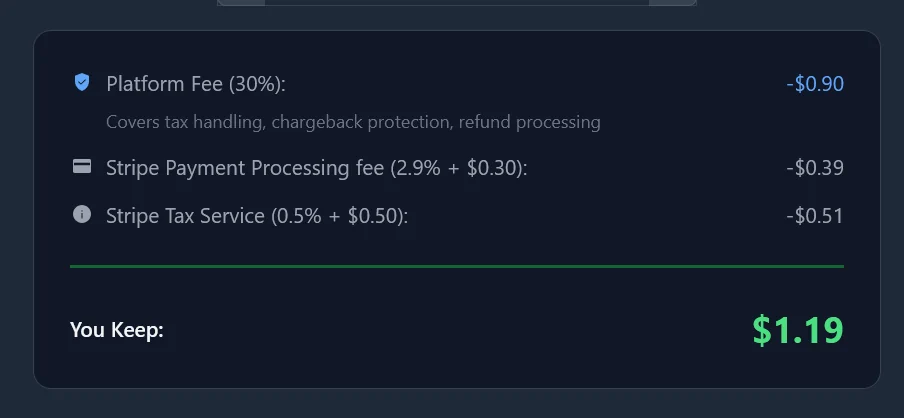Click the "Platform Fee (30%):" label
This screenshot has width=904, height=418.
click(x=196, y=84)
